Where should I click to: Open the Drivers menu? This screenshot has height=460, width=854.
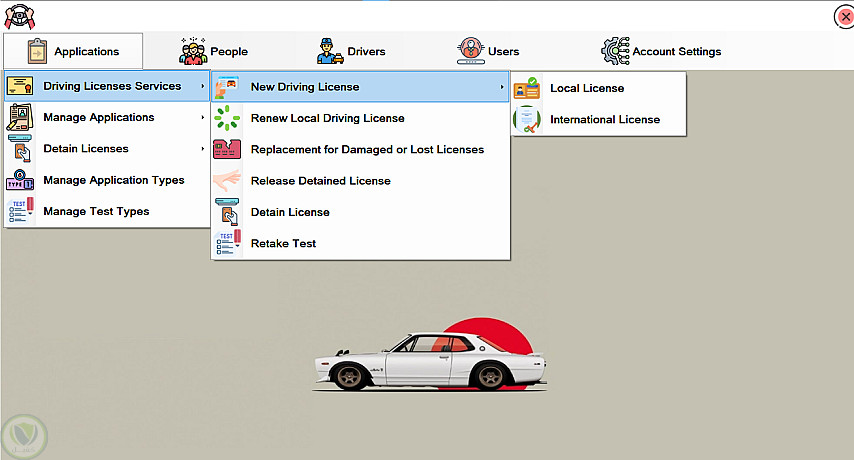[x=351, y=51]
